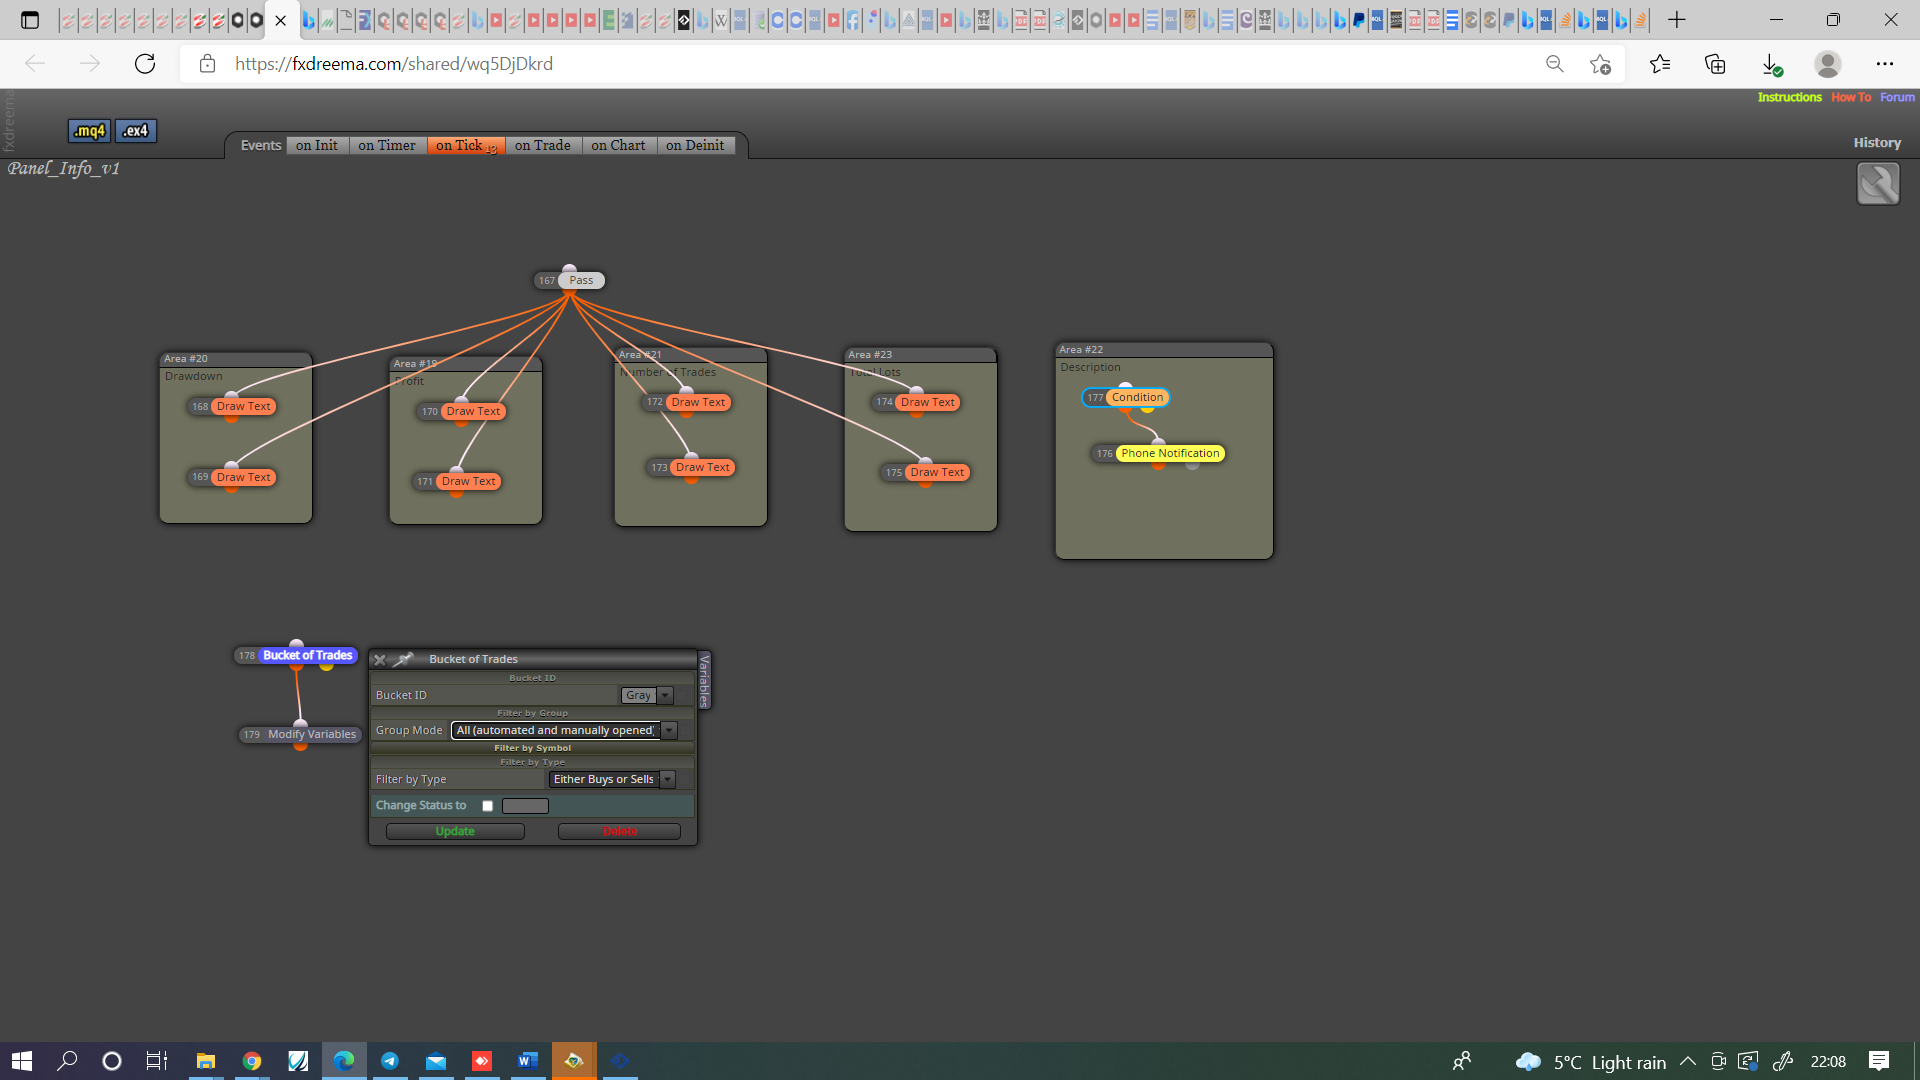The width and height of the screenshot is (1920, 1080).
Task: Click the Change Status gray color field
Action: point(525,806)
